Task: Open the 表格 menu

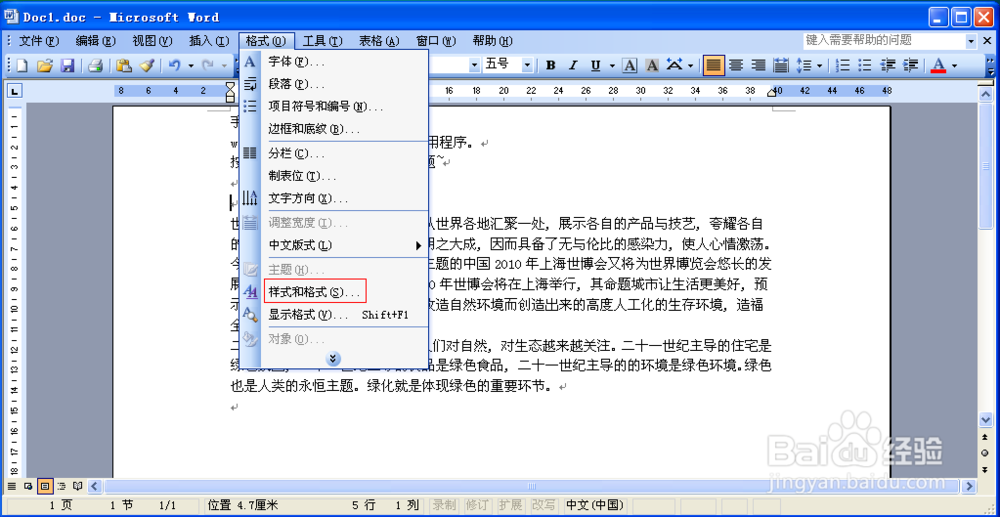Action: [379, 41]
